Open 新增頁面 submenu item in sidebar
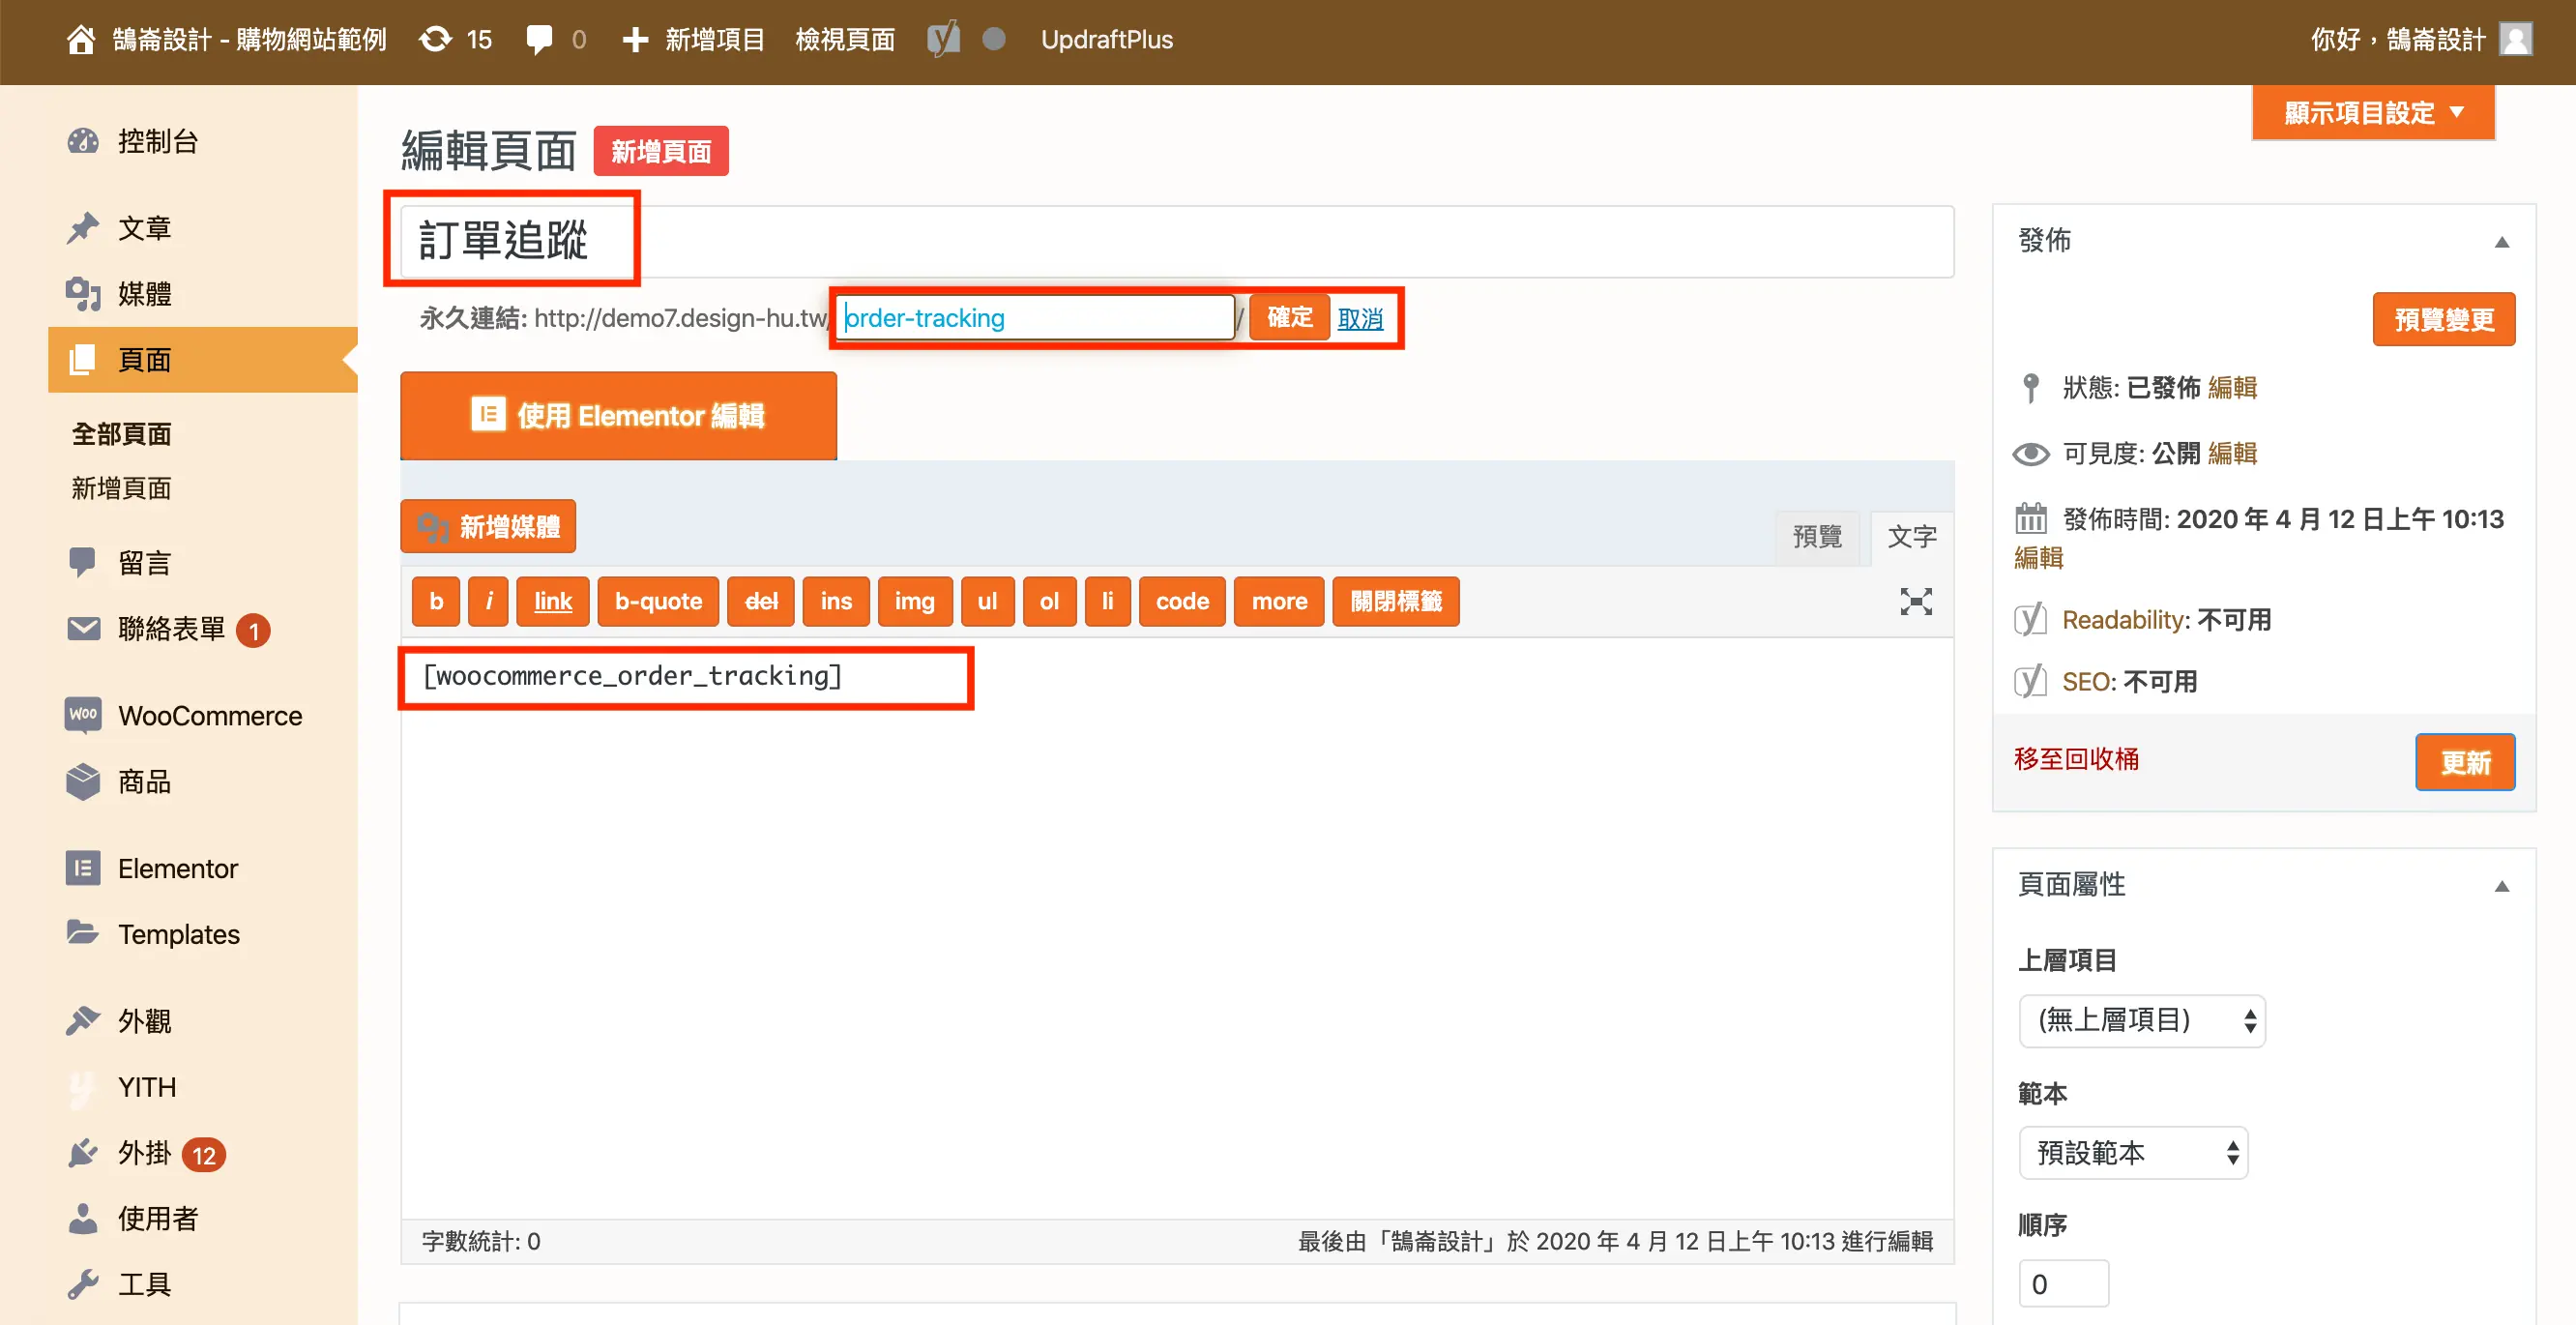The height and width of the screenshot is (1325, 2576). (122, 488)
